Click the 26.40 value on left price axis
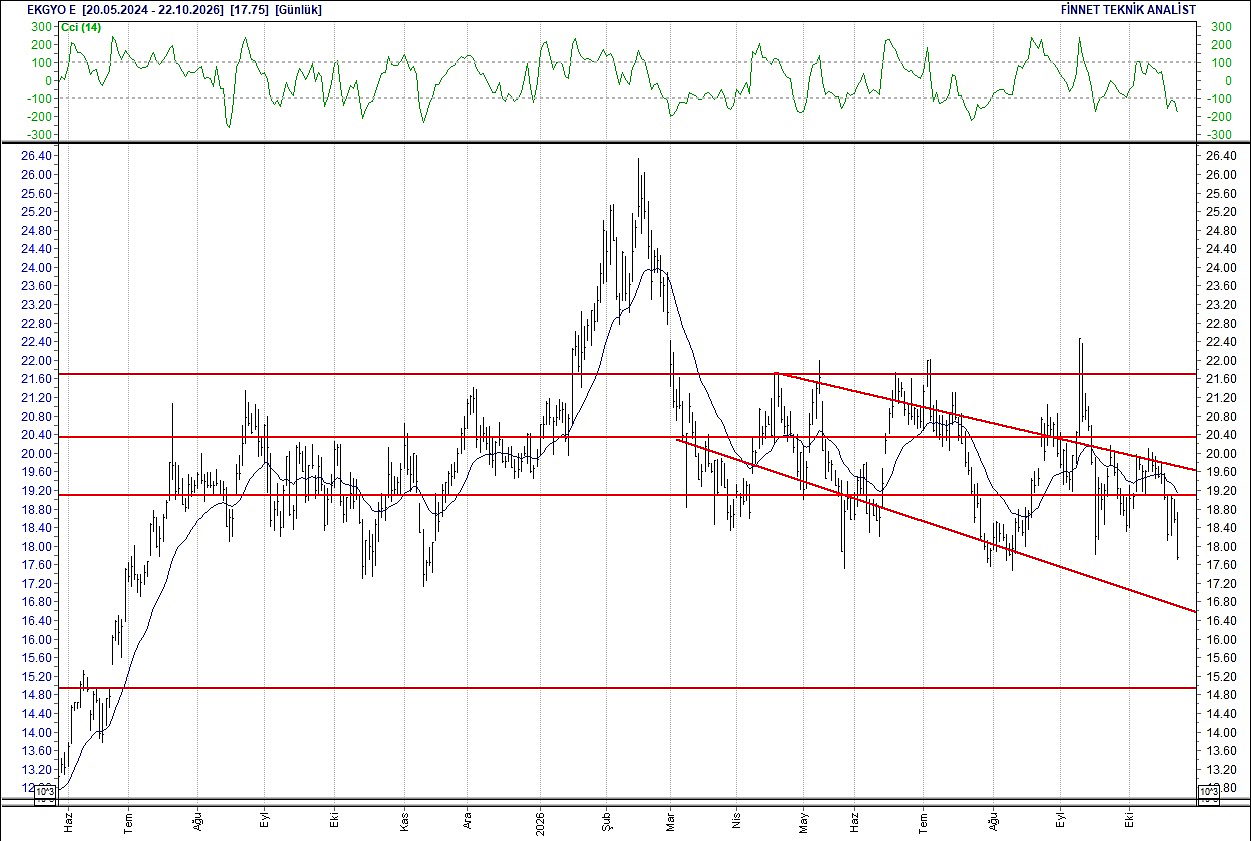This screenshot has height=841, width=1251. 38,156
